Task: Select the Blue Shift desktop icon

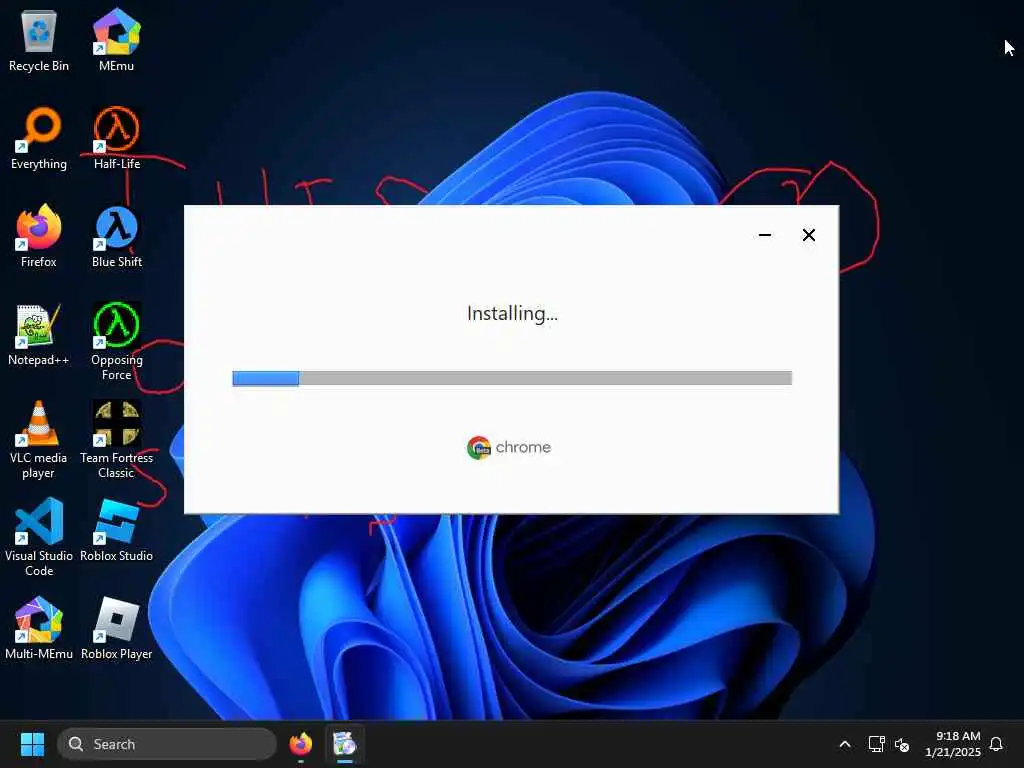Action: tap(116, 236)
